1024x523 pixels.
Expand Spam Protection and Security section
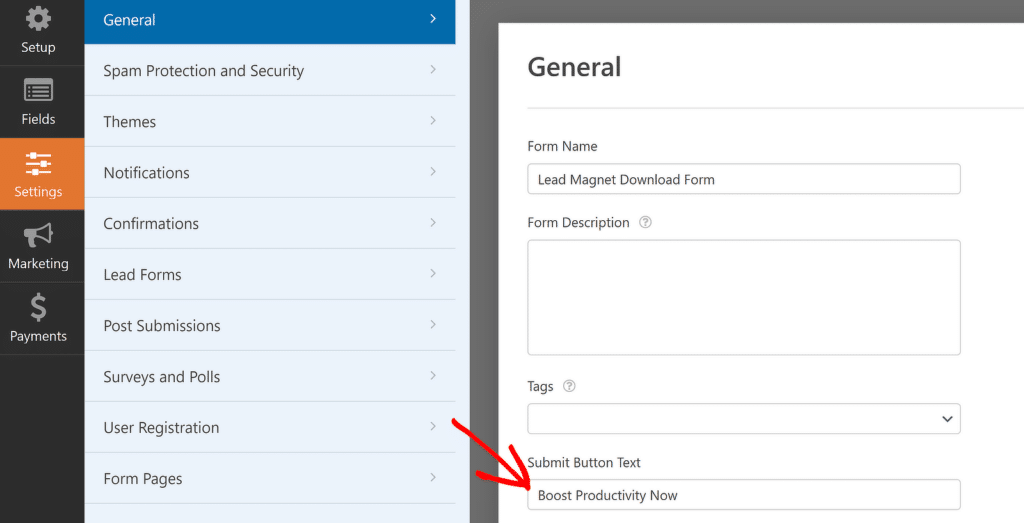(433, 70)
